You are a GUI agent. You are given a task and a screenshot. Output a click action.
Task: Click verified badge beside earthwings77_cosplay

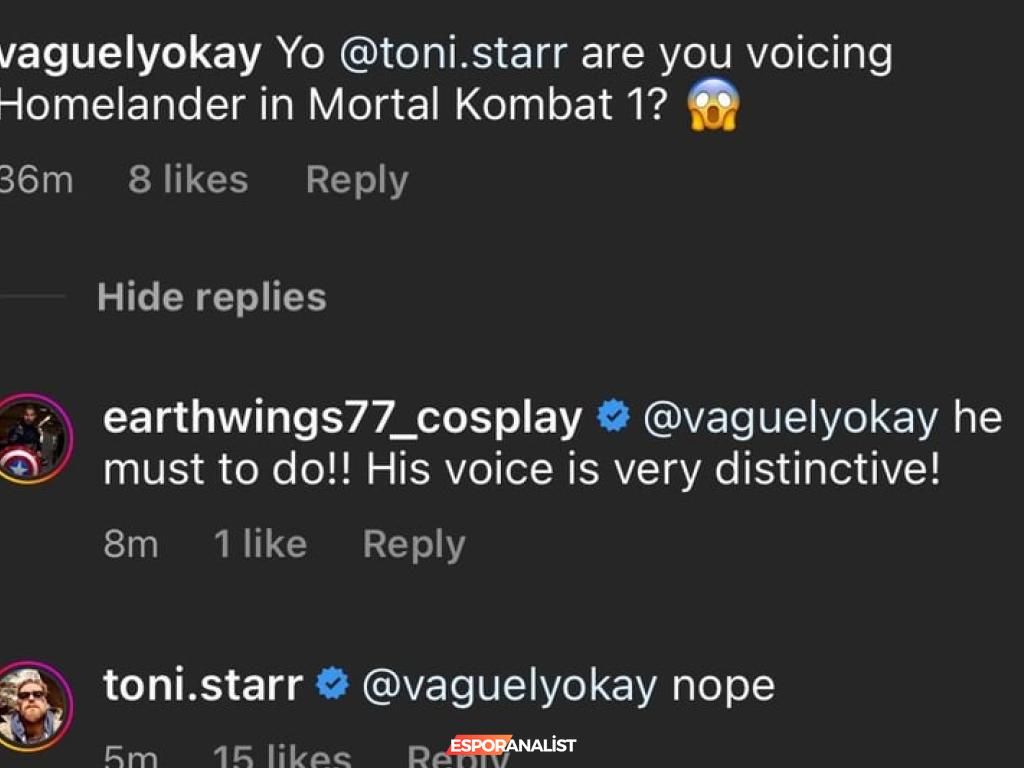coord(612,418)
